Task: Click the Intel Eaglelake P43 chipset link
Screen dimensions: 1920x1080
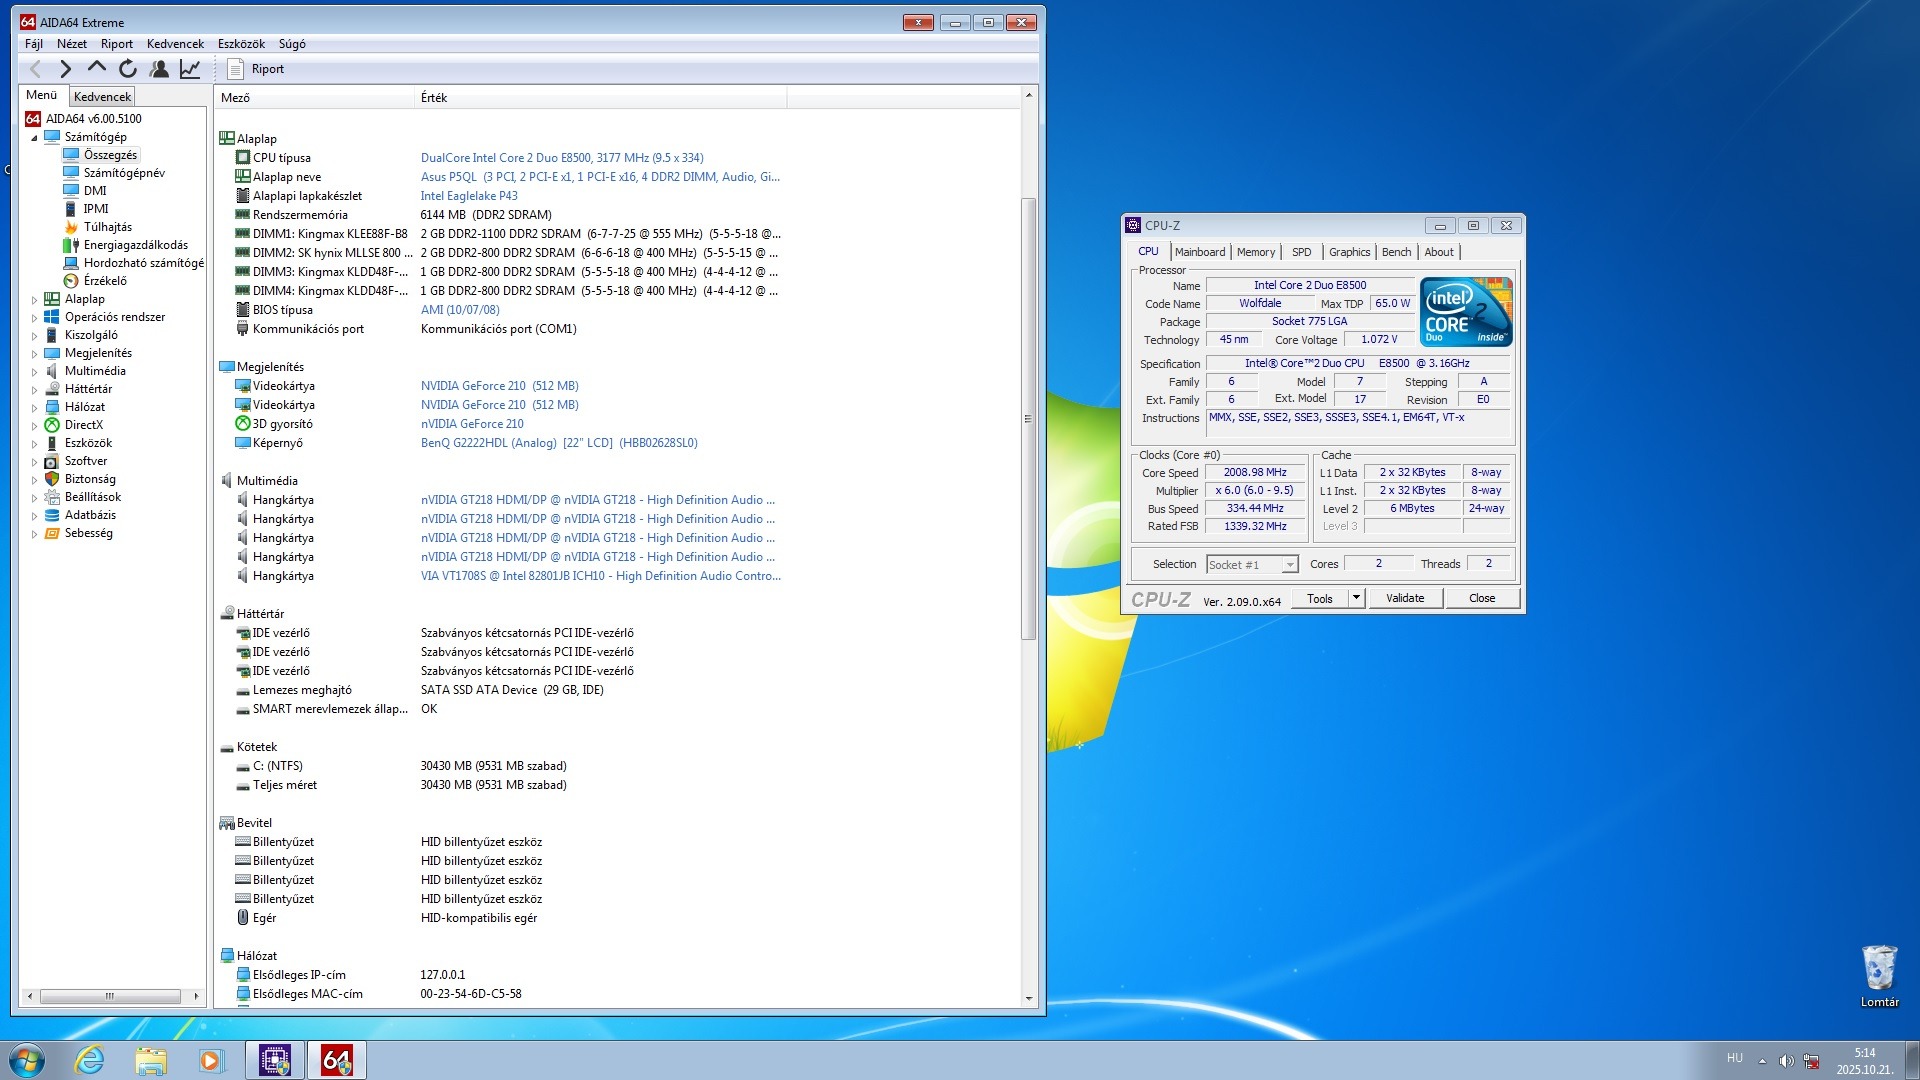Action: pos(469,196)
